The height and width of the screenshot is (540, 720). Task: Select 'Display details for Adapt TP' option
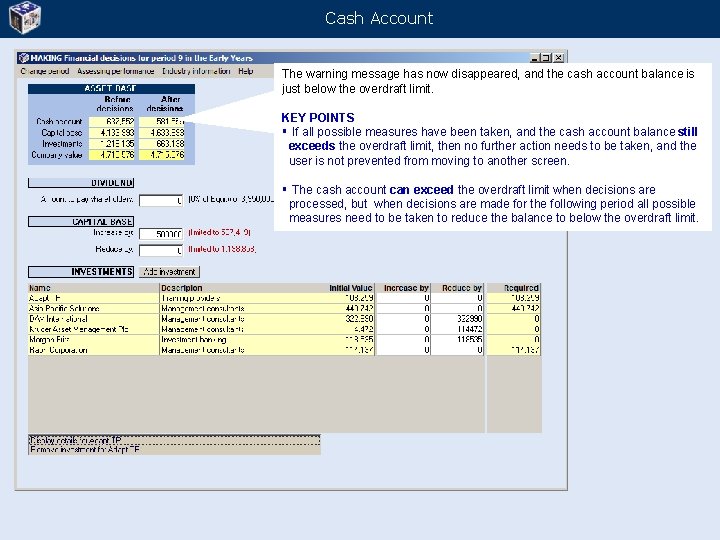174,440
